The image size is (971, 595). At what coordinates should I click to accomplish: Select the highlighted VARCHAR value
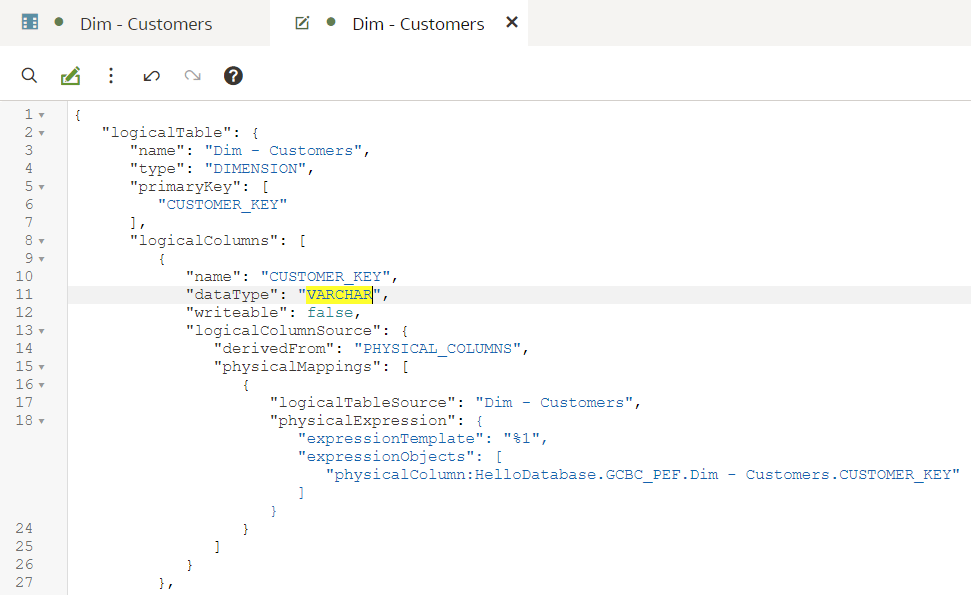pos(339,294)
